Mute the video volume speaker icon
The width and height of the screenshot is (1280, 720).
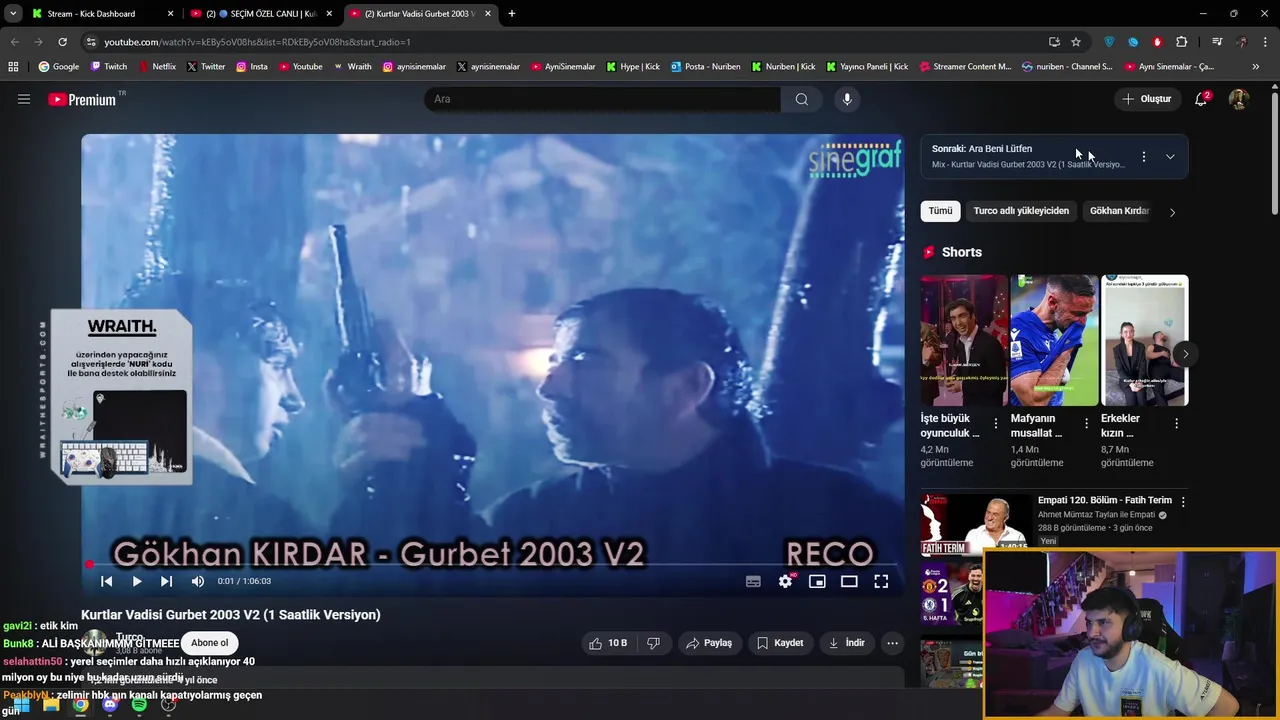[198, 581]
